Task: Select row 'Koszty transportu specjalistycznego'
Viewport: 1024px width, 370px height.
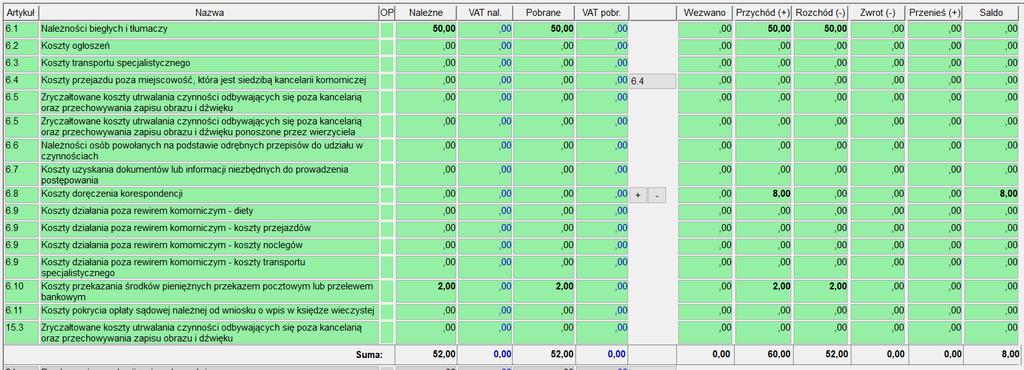Action: click(209, 63)
